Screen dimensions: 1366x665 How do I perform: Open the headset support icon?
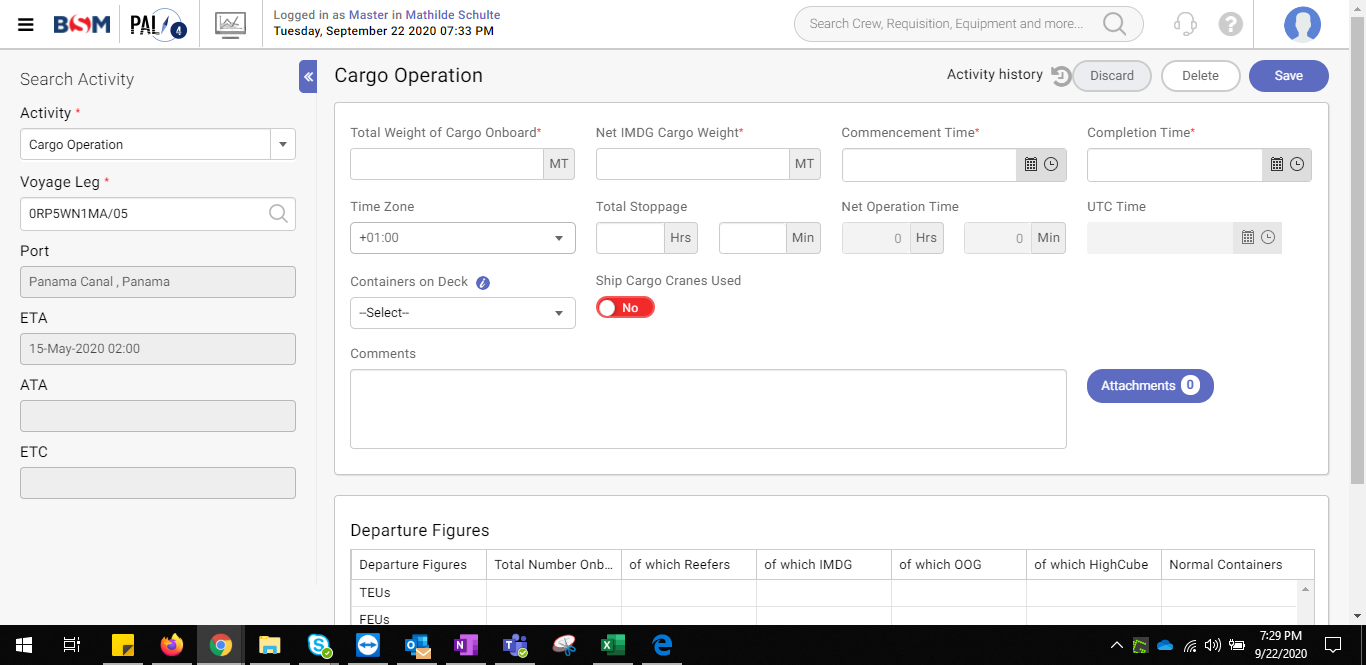pos(1185,25)
